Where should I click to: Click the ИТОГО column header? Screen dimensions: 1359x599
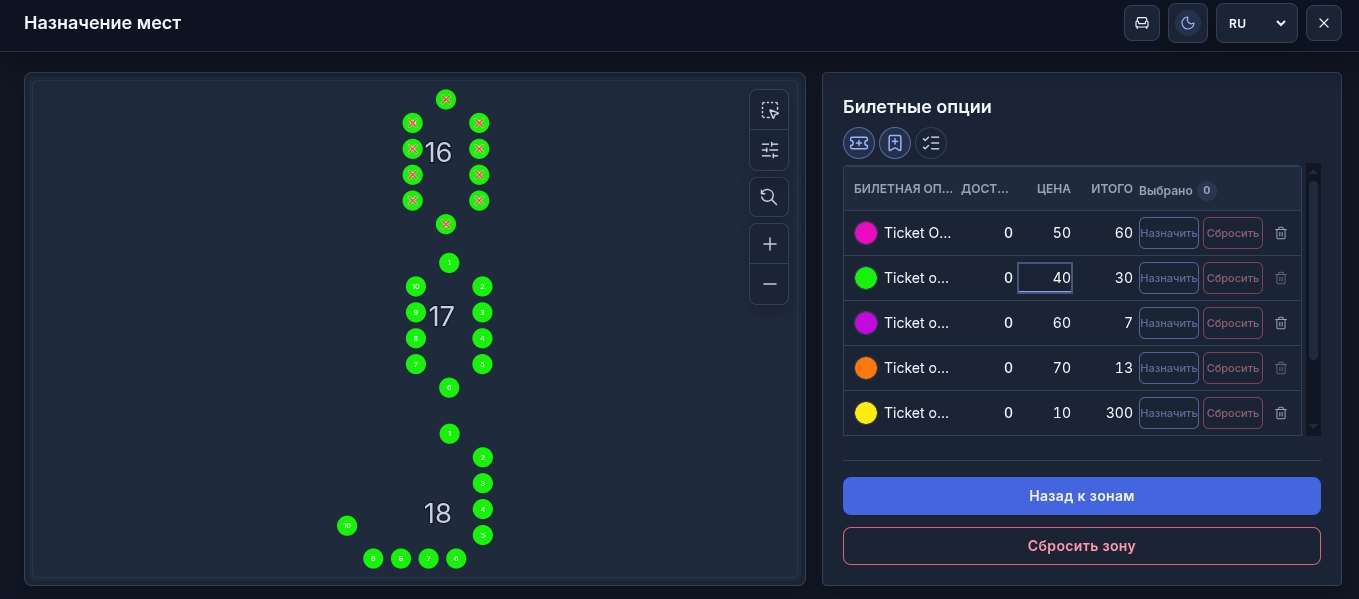1112,188
